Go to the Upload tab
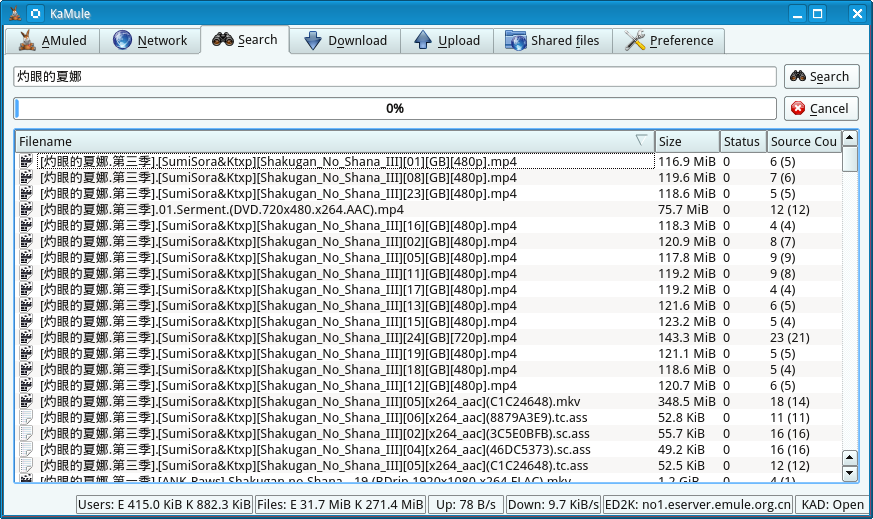The image size is (873, 519). point(447,41)
